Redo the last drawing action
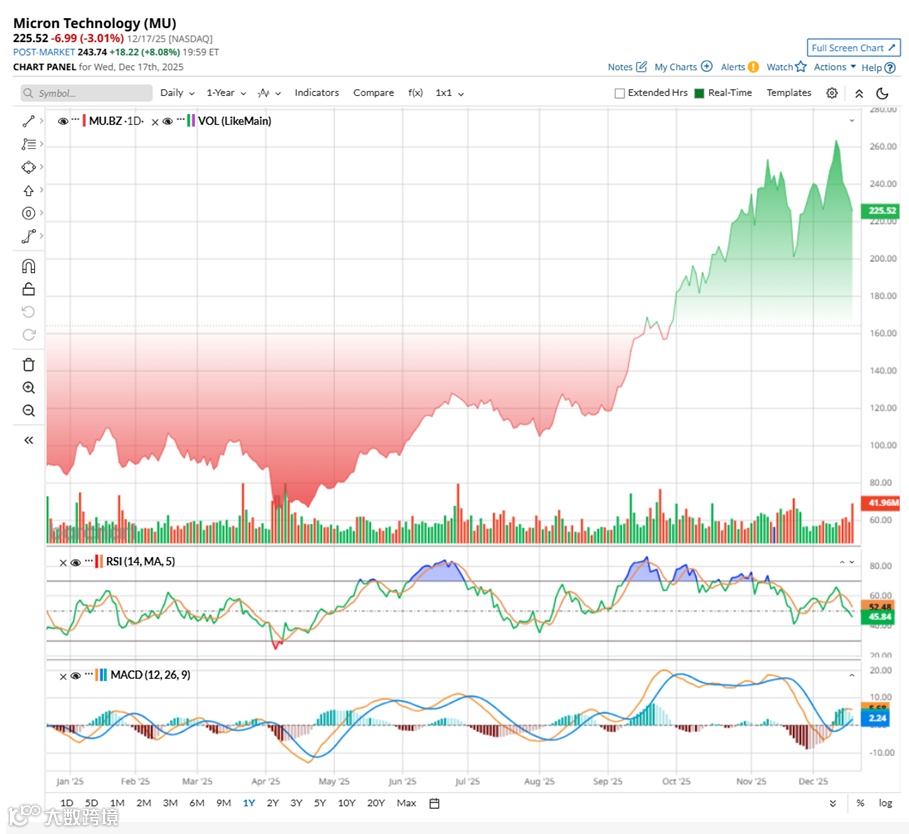 pyautogui.click(x=28, y=334)
